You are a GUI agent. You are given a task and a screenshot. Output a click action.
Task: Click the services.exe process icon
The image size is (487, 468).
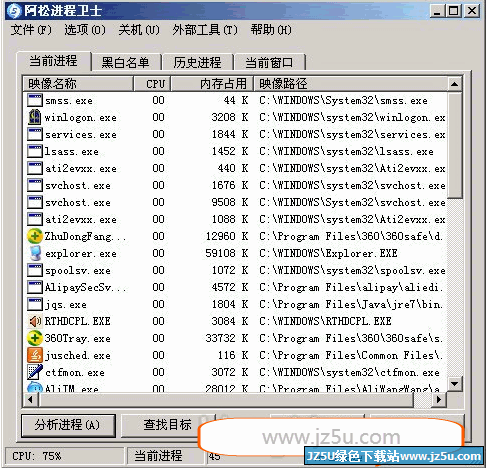click(x=35, y=134)
